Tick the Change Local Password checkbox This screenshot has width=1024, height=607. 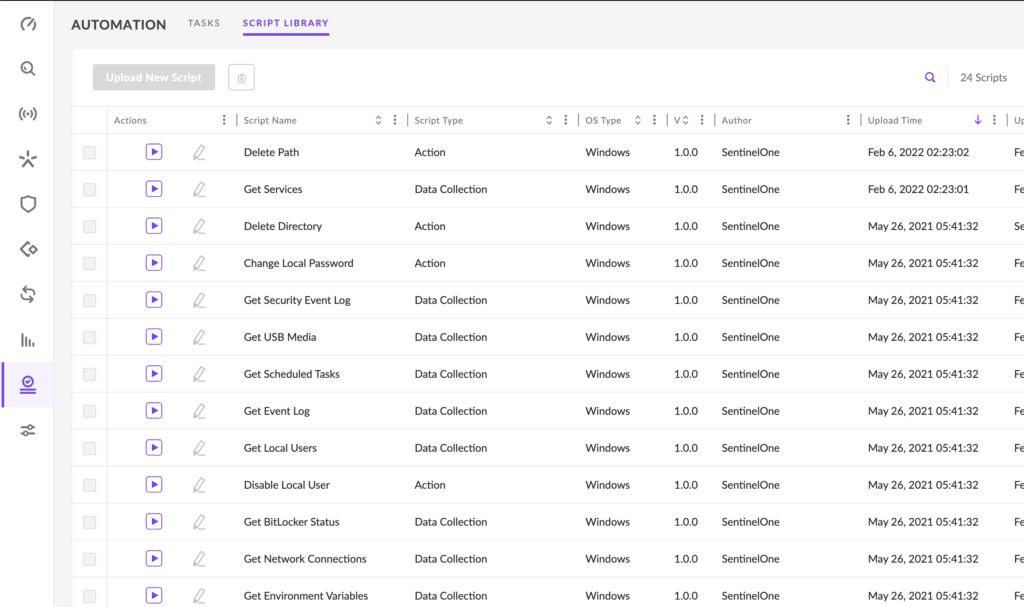tap(90, 263)
